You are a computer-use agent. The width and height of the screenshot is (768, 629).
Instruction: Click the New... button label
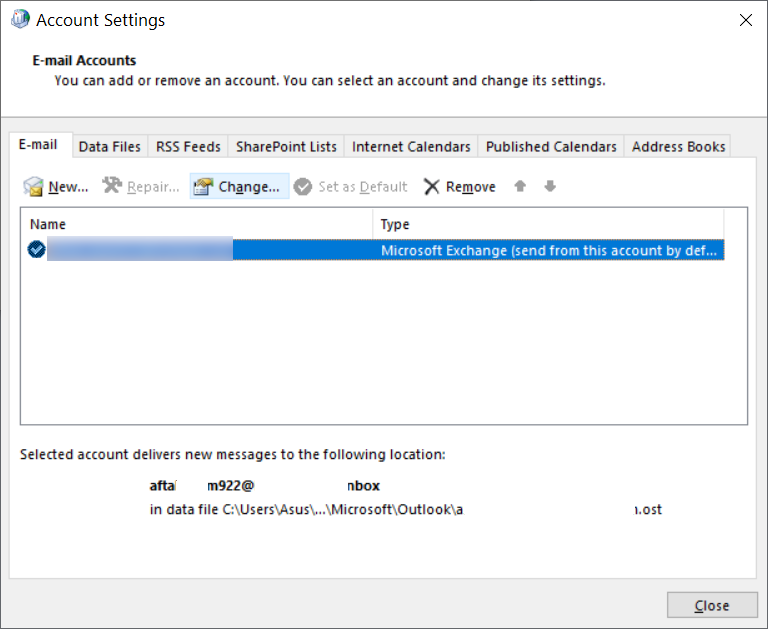point(69,187)
